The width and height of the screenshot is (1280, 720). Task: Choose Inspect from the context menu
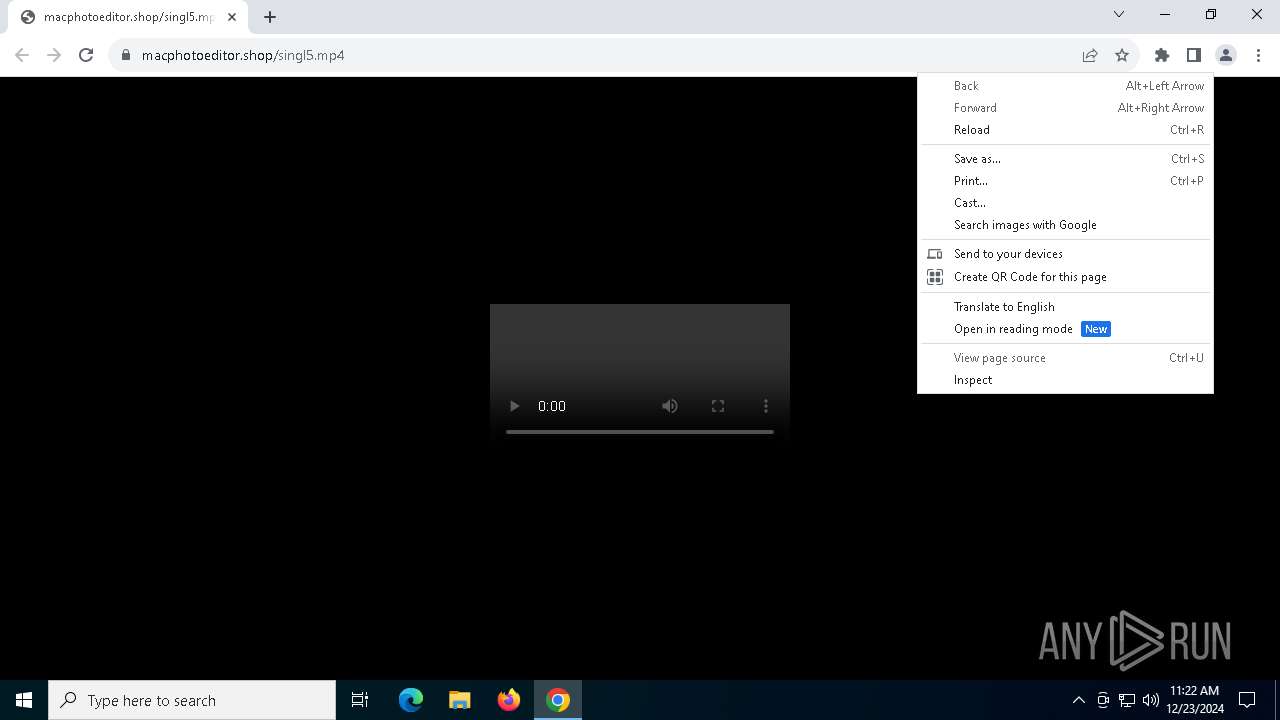click(x=1065, y=380)
